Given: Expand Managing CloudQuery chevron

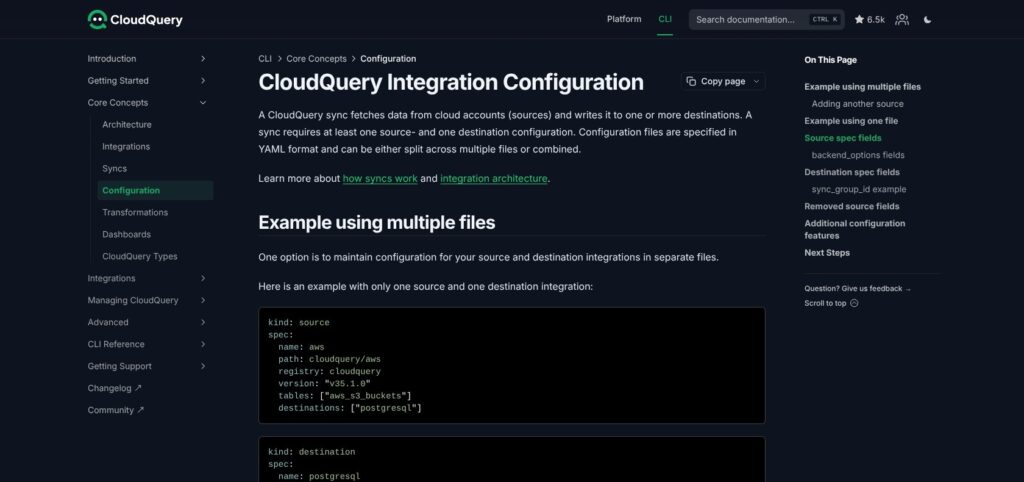Looking at the screenshot, I should point(202,300).
